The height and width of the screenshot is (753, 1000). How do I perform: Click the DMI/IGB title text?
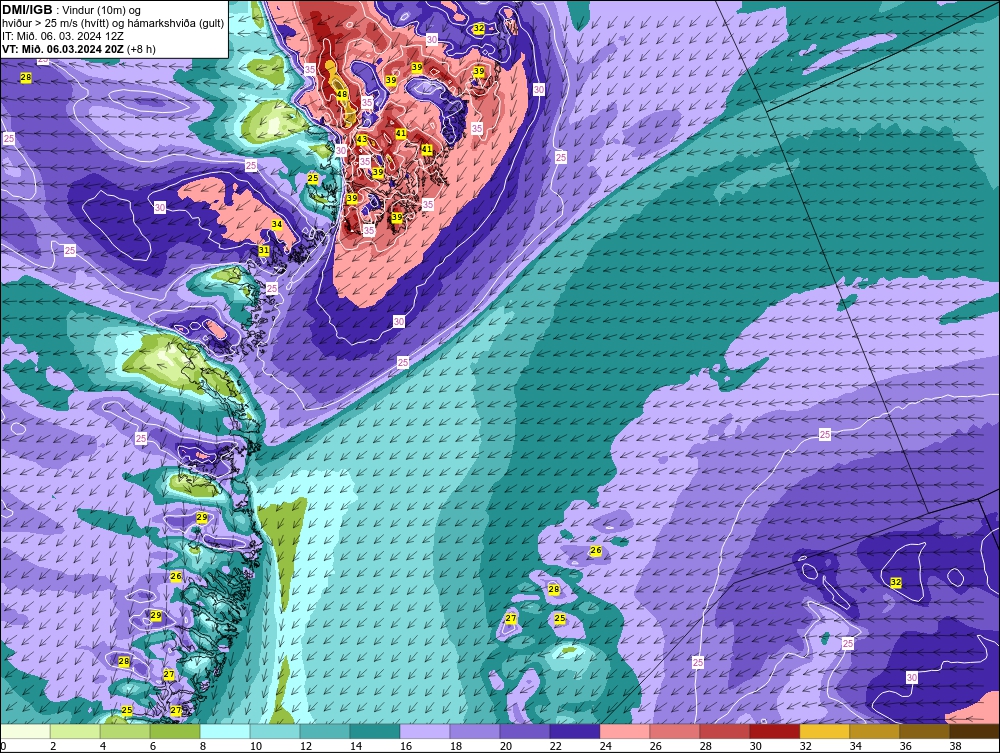(x=27, y=10)
